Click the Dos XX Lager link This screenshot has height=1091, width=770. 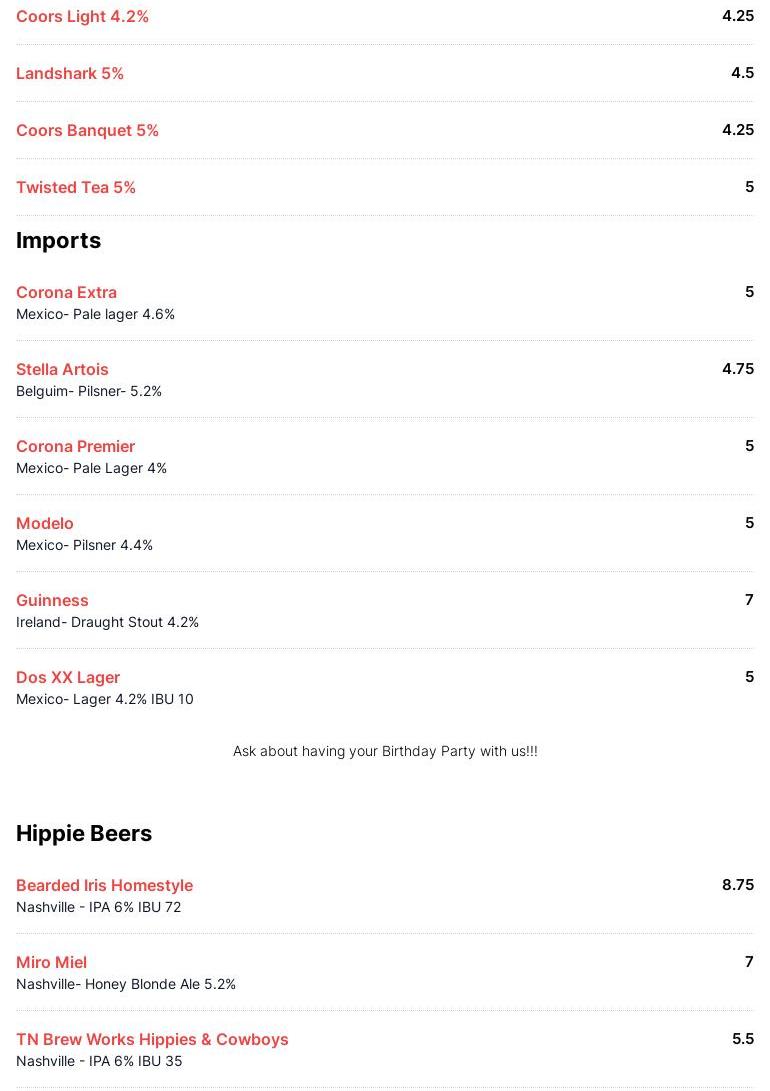[x=68, y=678]
